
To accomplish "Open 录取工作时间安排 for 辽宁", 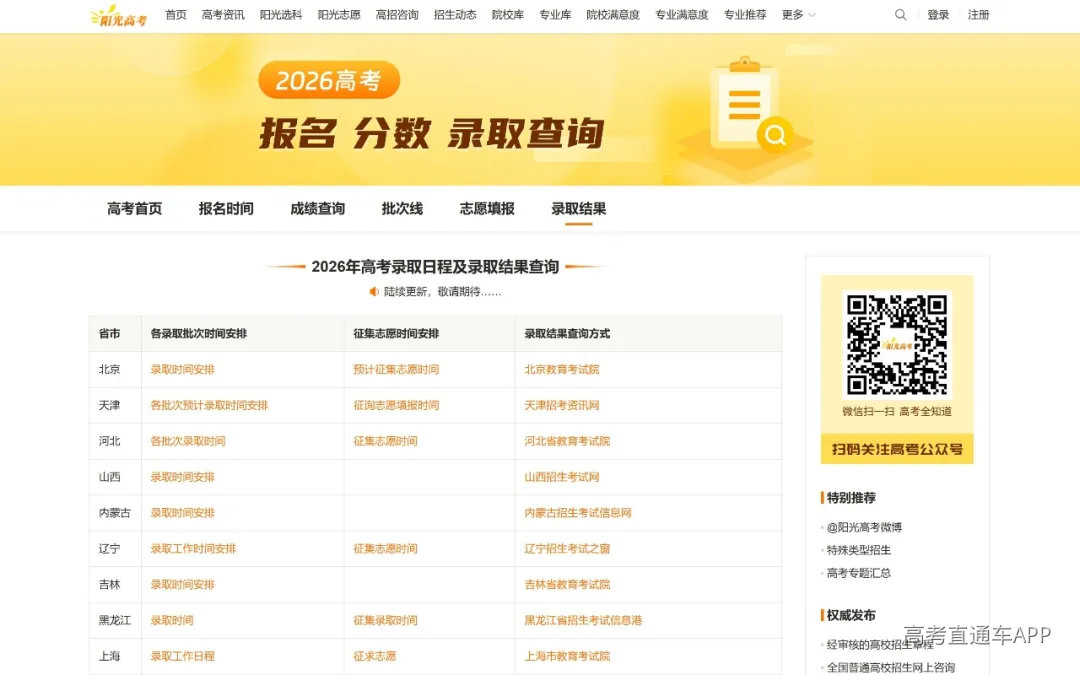I will [x=194, y=548].
